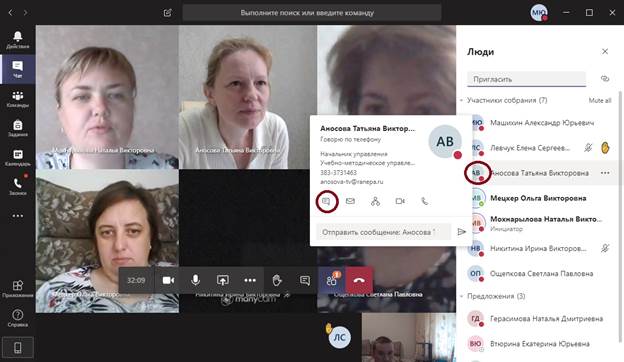The height and width of the screenshot is (362, 624).
Task: Raise hand in meeting toolbar
Action: [x=277, y=280]
